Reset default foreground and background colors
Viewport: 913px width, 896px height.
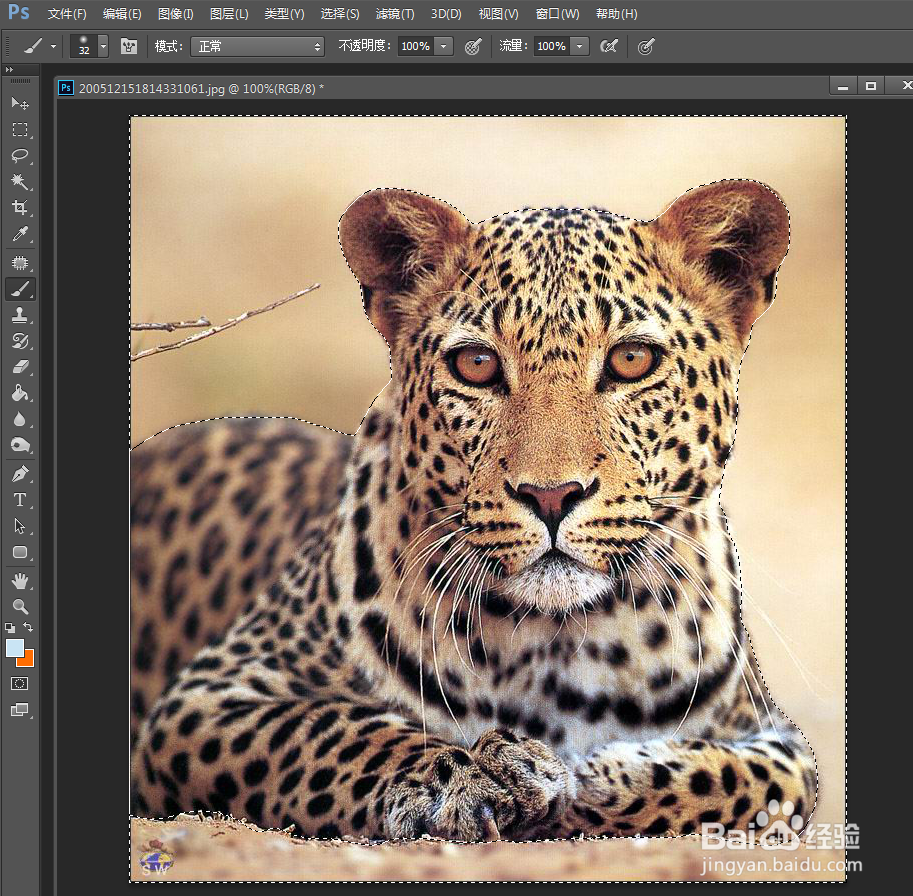click(x=10, y=628)
